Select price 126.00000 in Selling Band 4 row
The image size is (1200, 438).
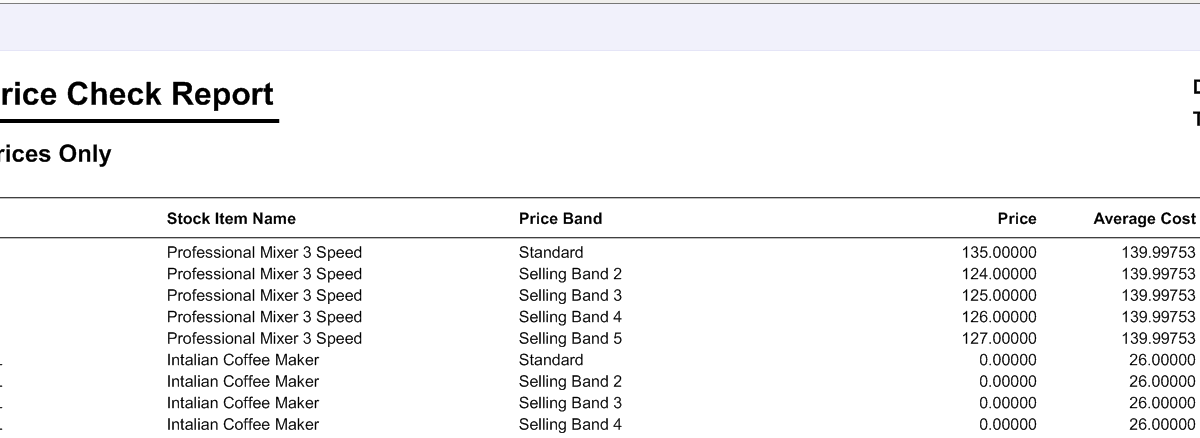[999, 317]
